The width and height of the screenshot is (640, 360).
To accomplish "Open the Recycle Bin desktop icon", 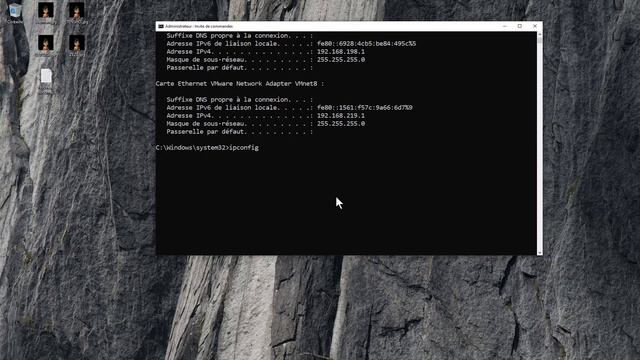I will 15,12.
